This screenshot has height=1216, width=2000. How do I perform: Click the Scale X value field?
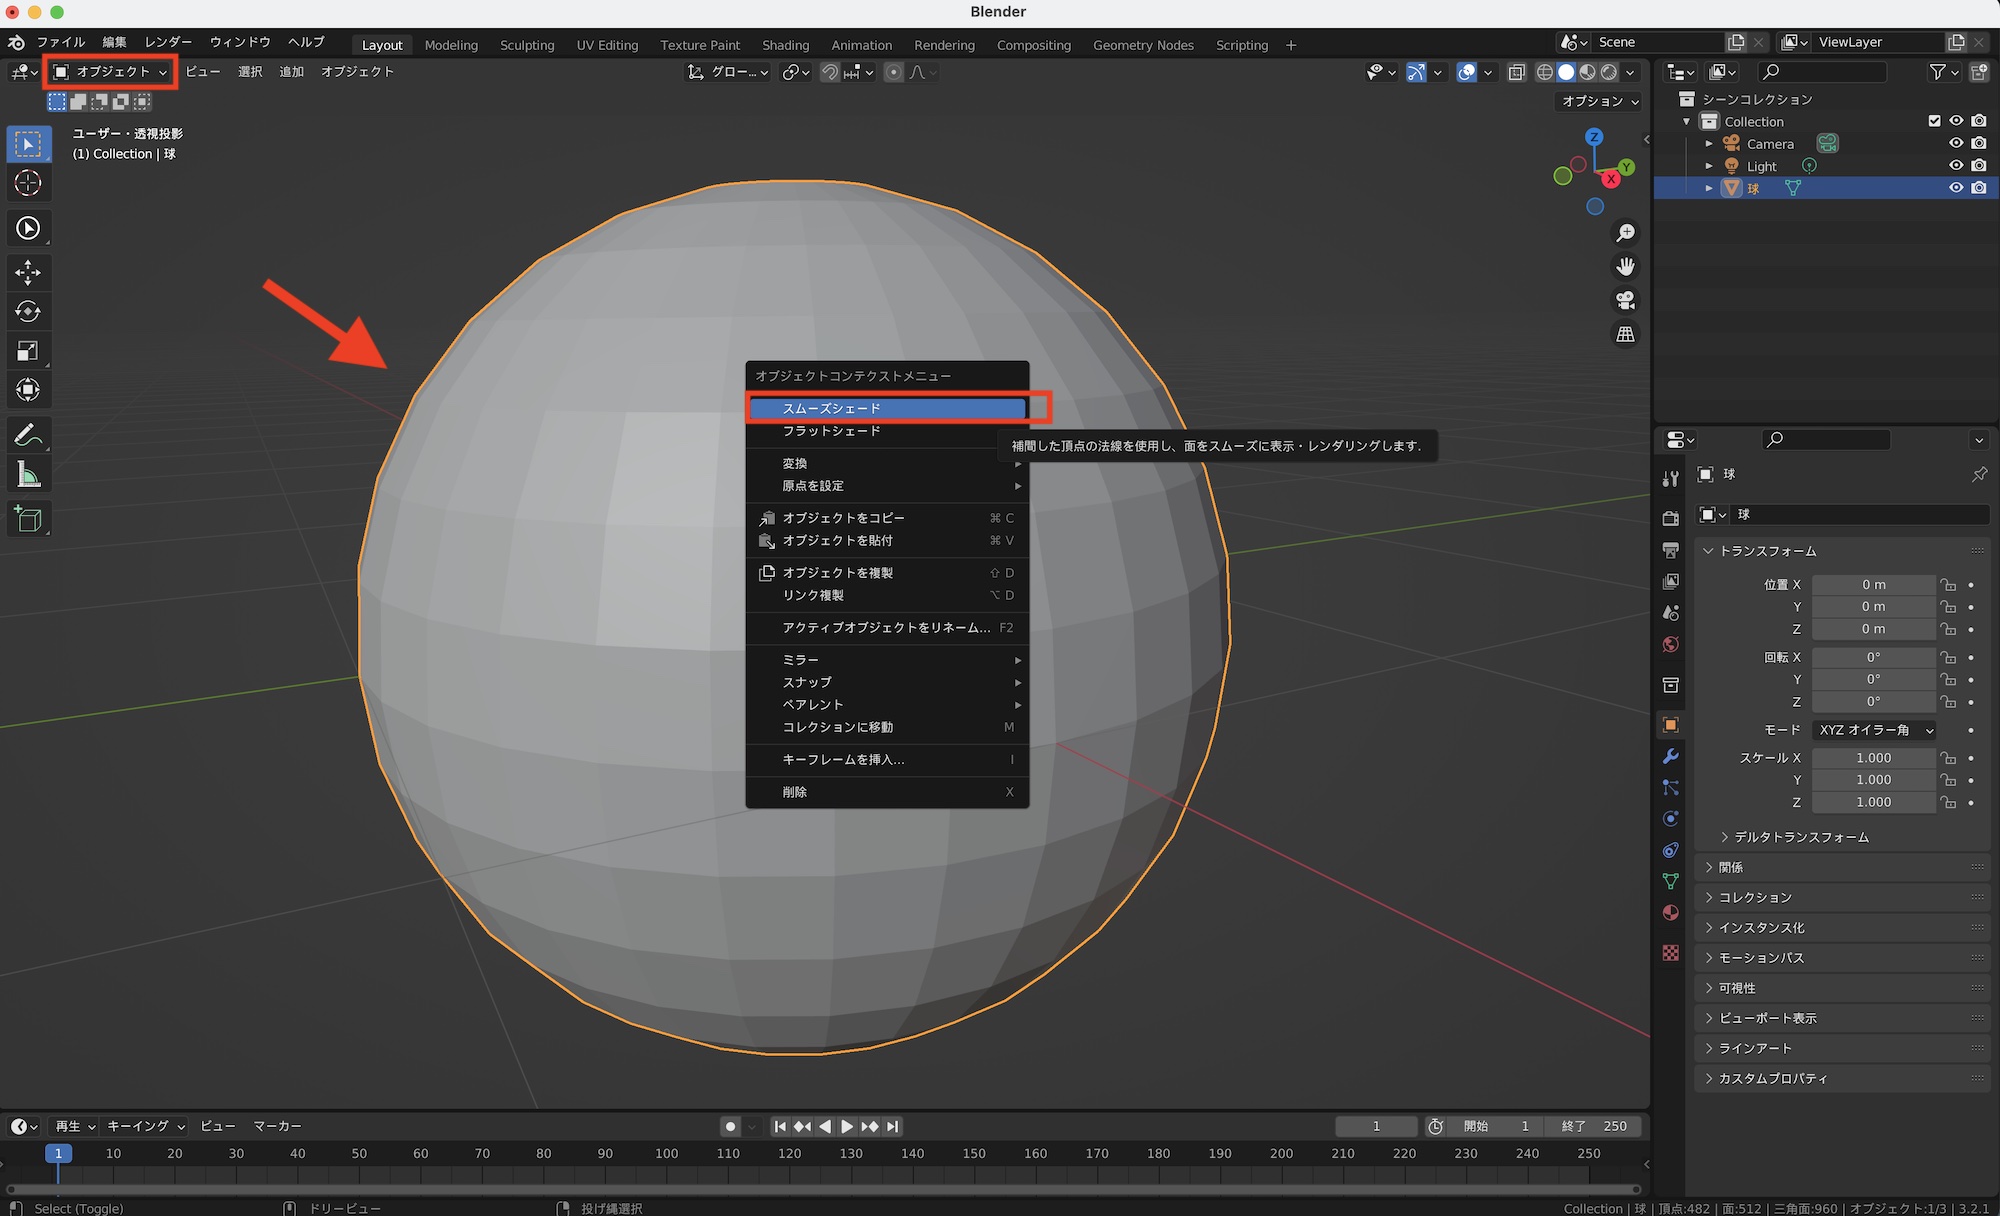click(x=1873, y=758)
